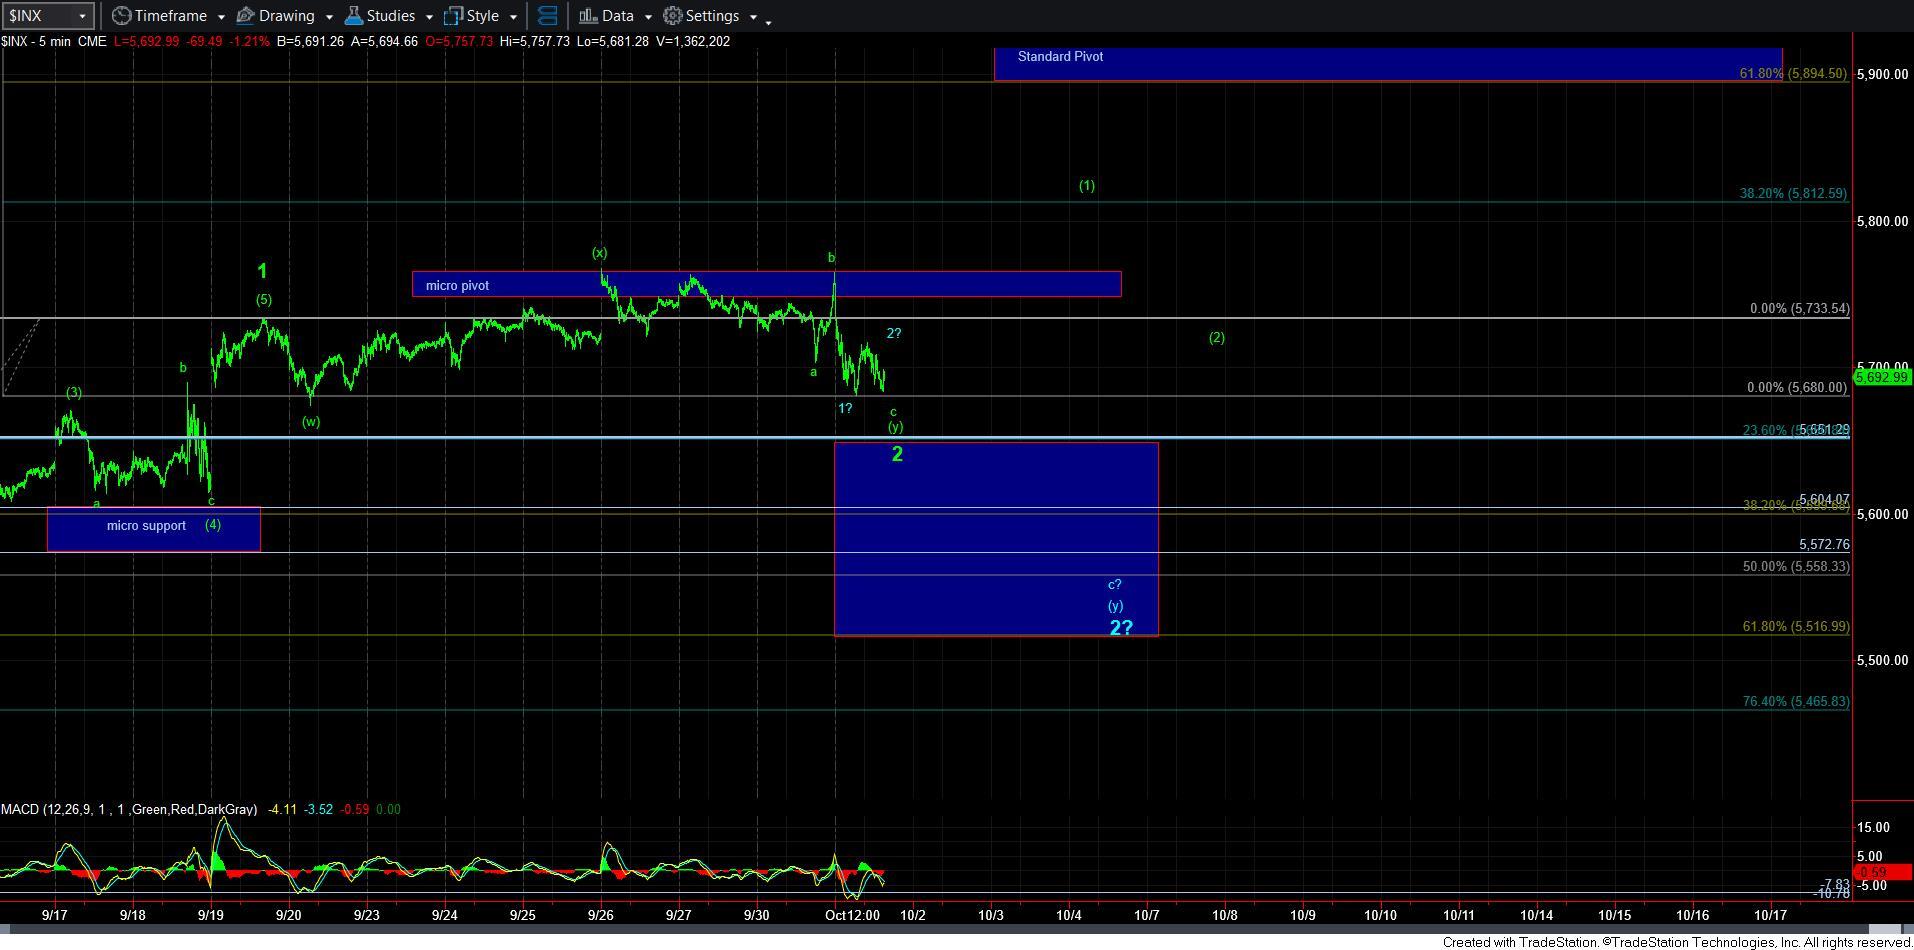The image size is (1914, 950).
Task: Click the MACD study label
Action: (128, 809)
